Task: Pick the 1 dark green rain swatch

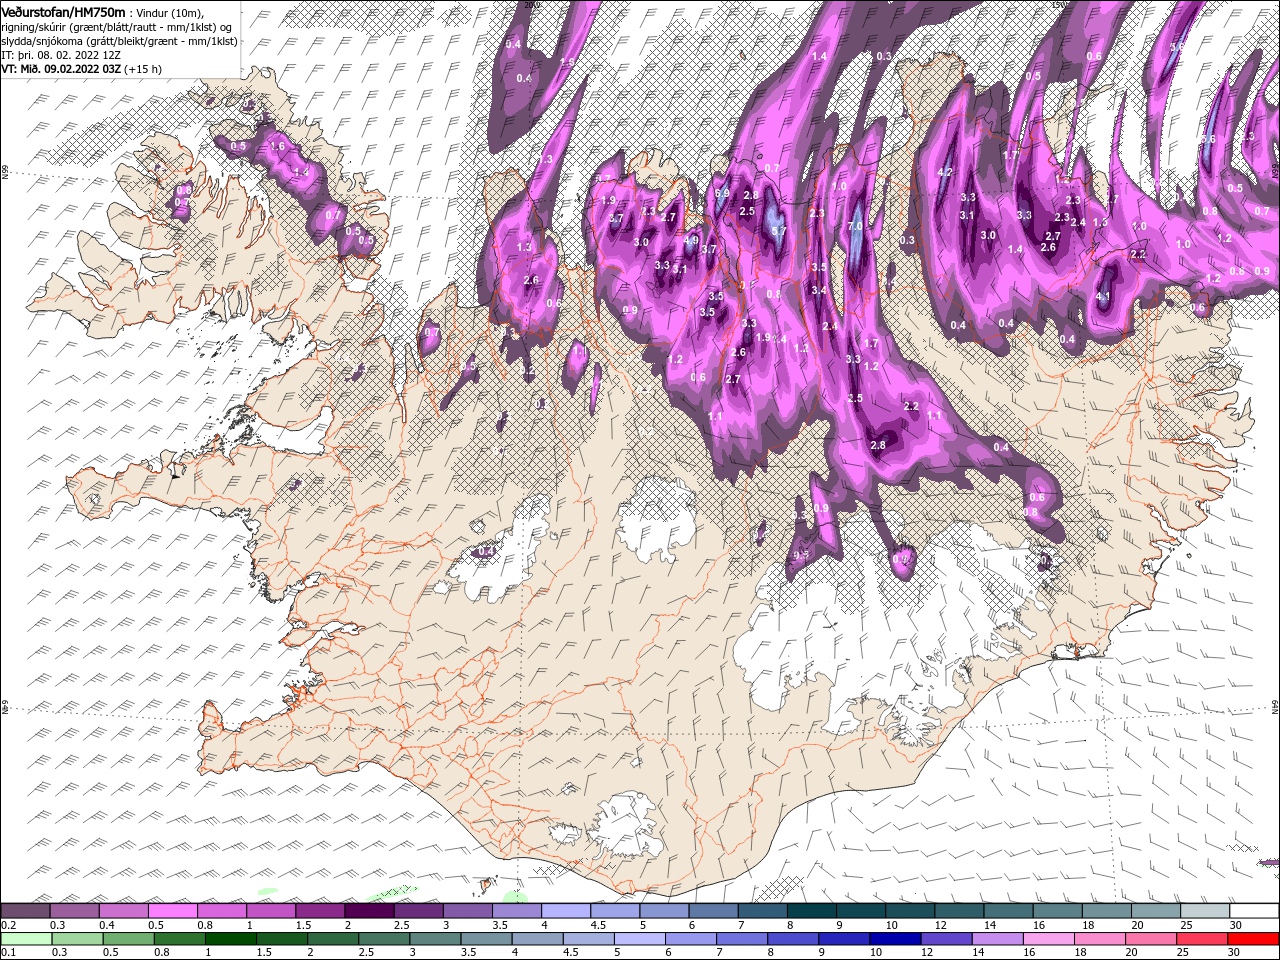Action: [x=229, y=938]
